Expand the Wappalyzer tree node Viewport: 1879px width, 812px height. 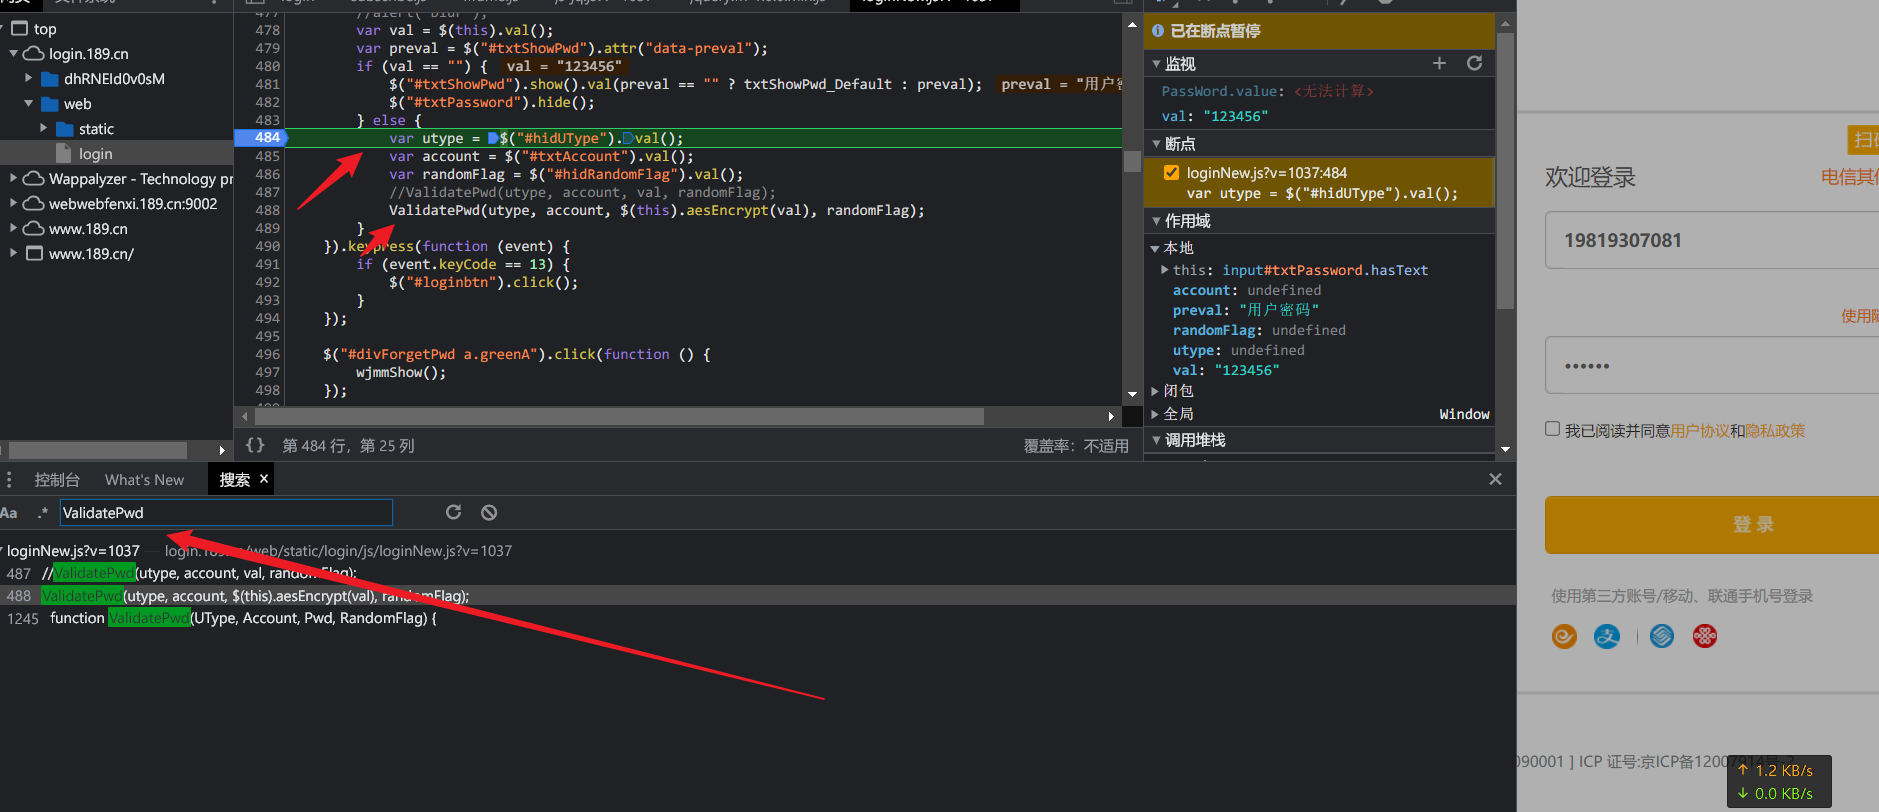(x=14, y=178)
